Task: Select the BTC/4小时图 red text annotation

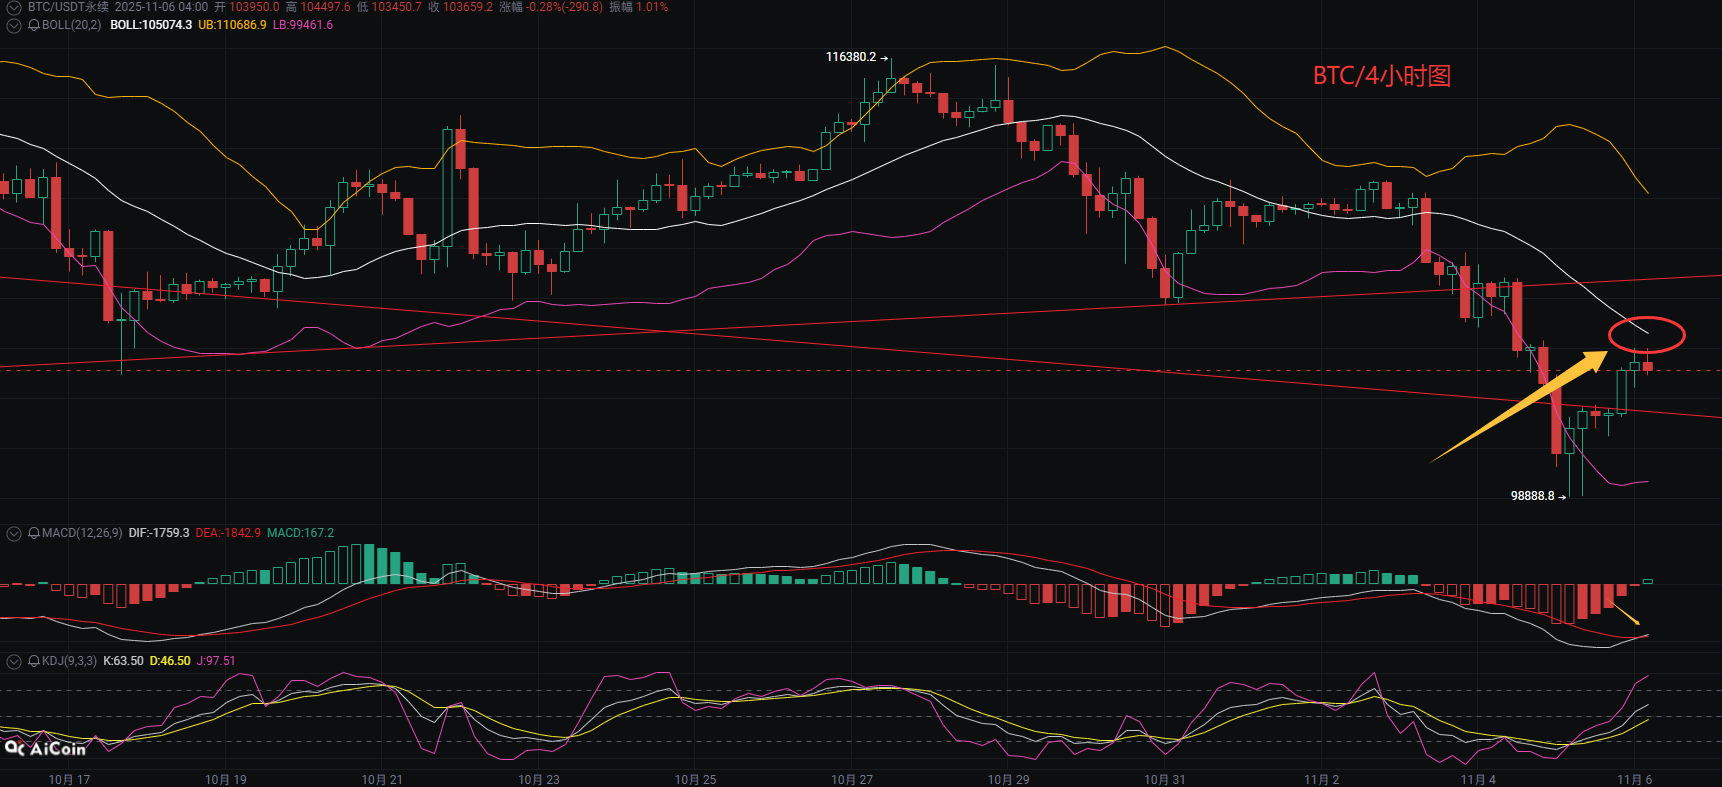Action: pyautogui.click(x=1381, y=76)
